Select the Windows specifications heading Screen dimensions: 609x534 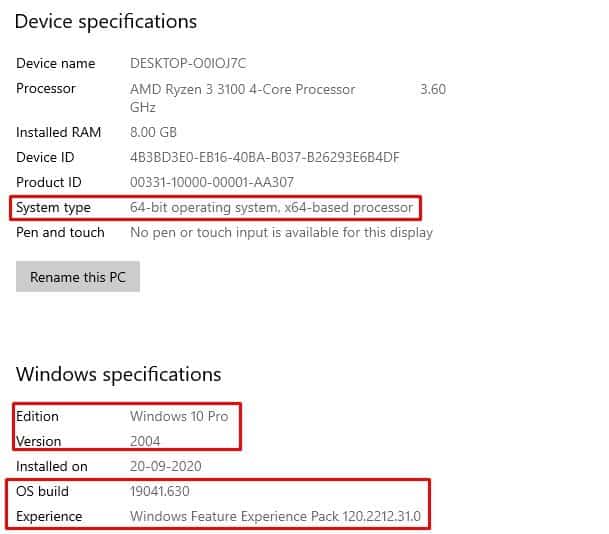point(118,374)
